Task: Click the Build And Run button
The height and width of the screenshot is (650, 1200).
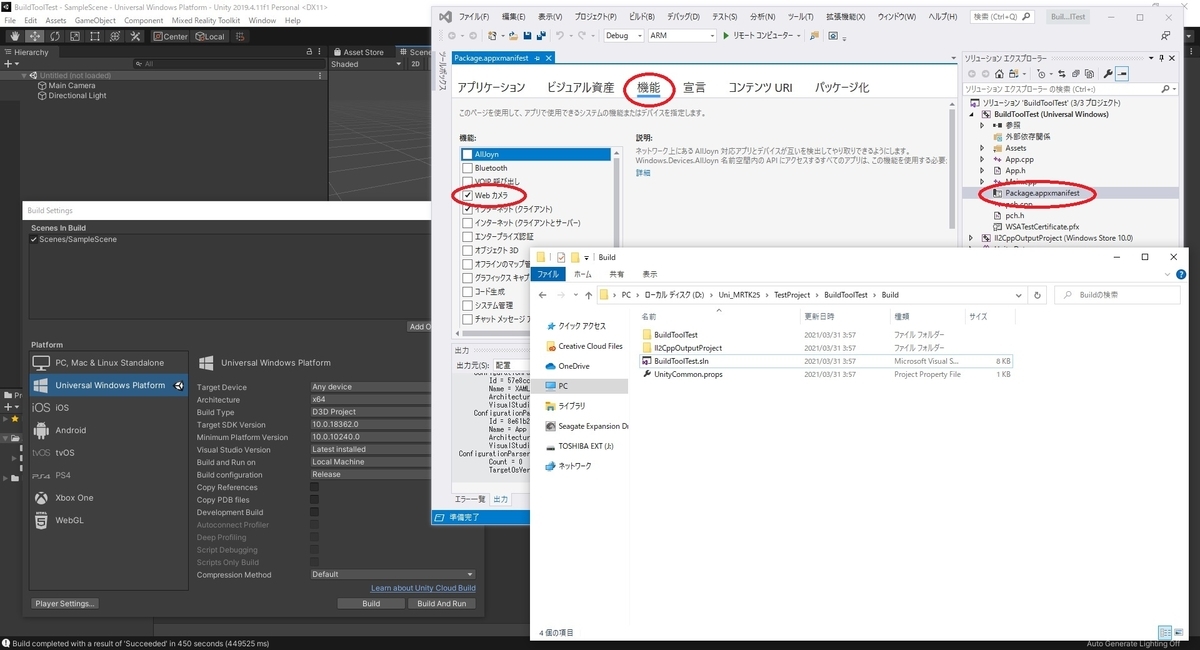Action: click(x=441, y=604)
